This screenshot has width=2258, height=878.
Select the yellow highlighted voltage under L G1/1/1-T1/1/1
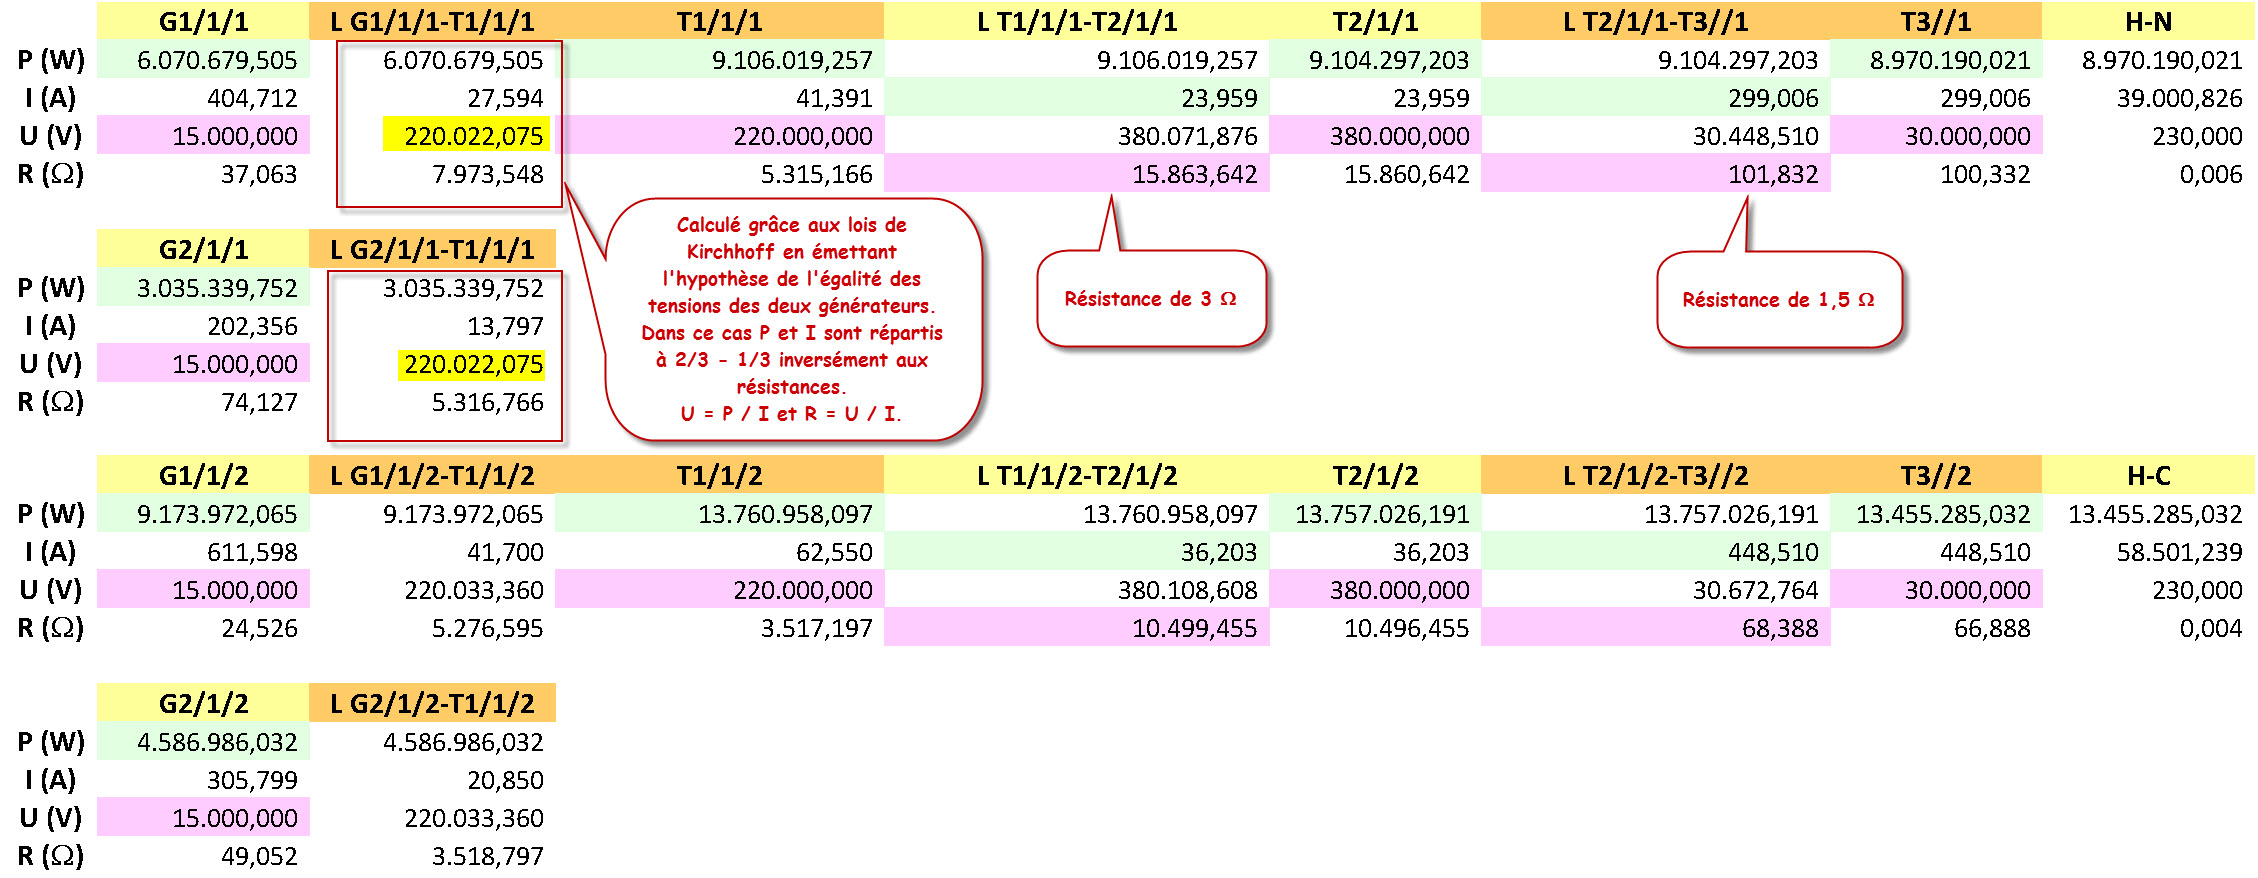tap(467, 136)
